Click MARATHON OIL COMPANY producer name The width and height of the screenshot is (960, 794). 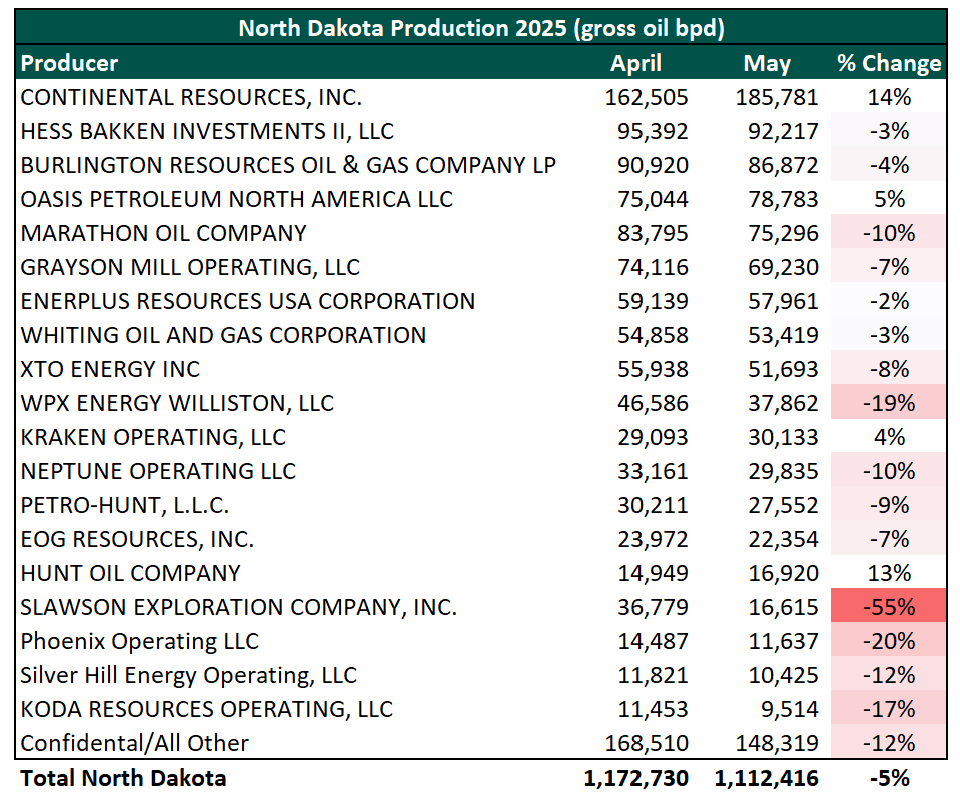pyautogui.click(x=163, y=233)
